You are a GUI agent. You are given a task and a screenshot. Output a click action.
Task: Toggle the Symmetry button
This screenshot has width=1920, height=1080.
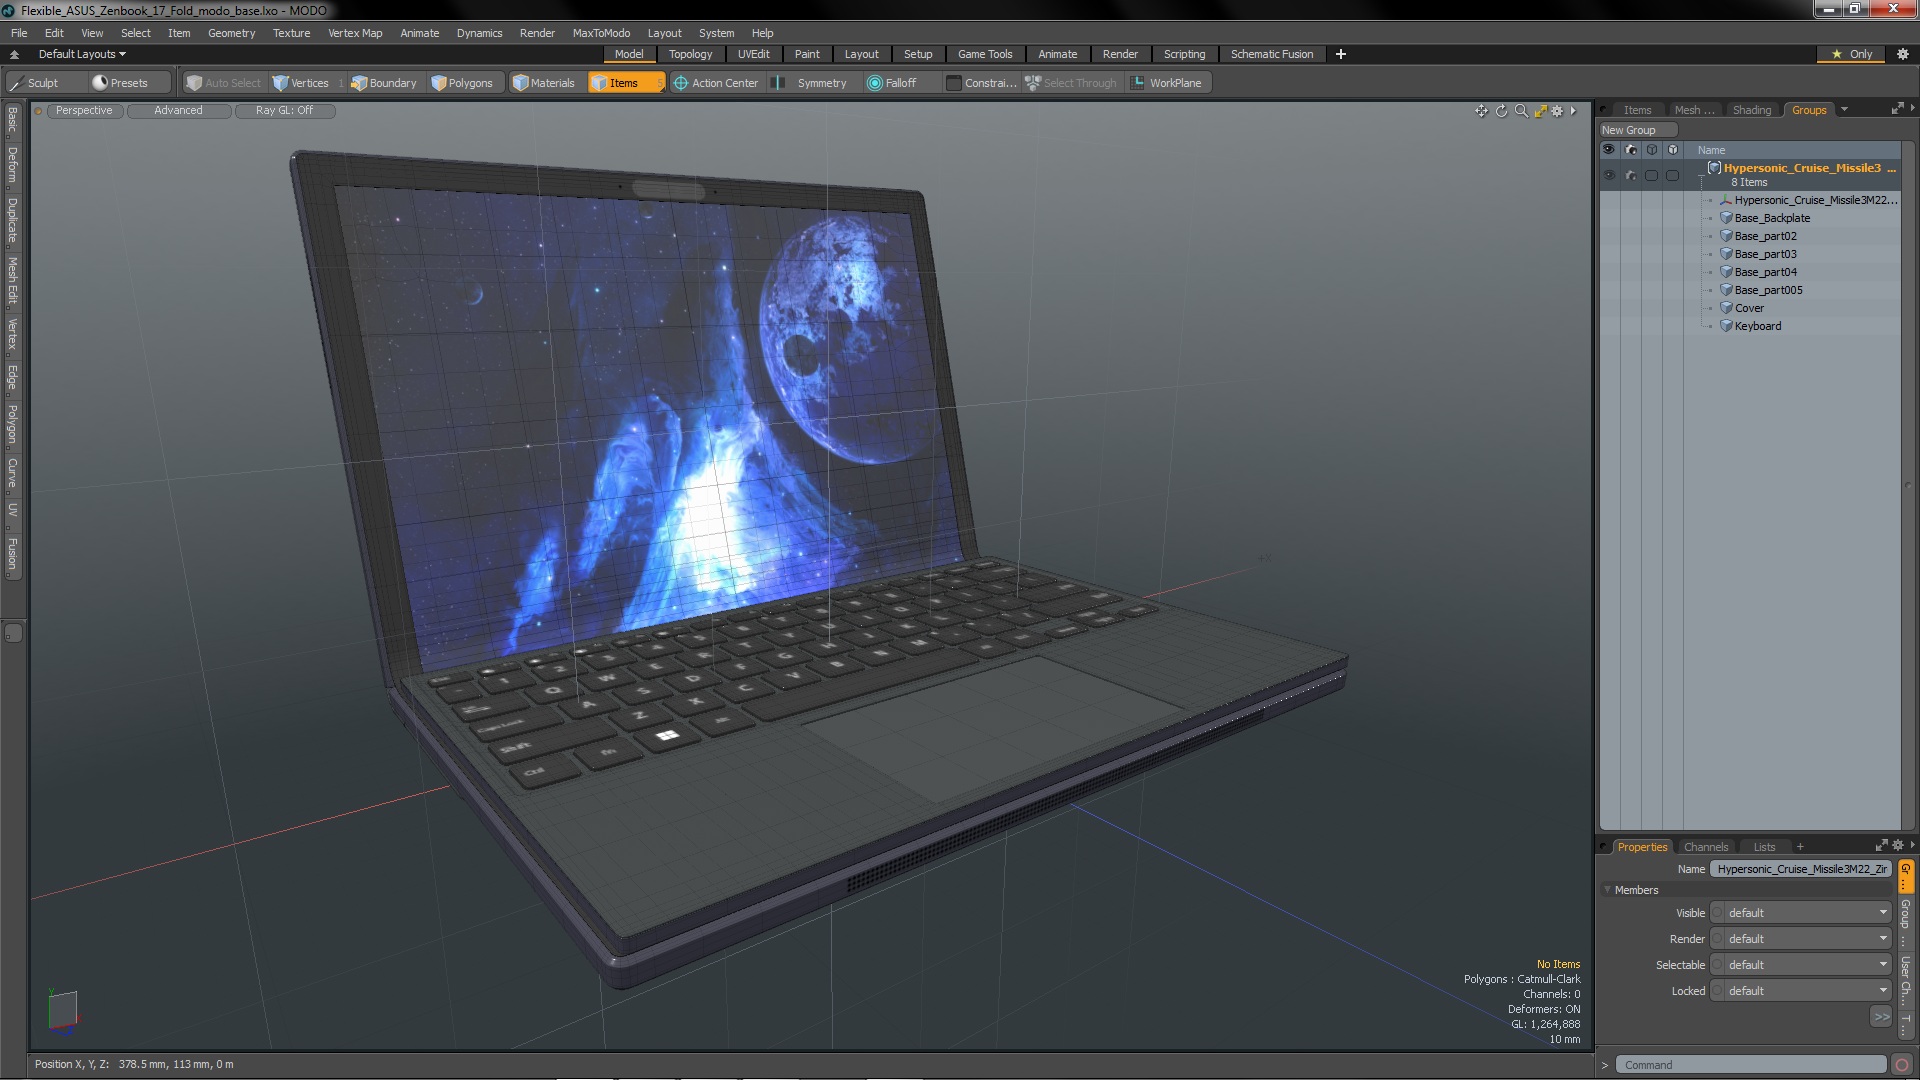pos(811,83)
